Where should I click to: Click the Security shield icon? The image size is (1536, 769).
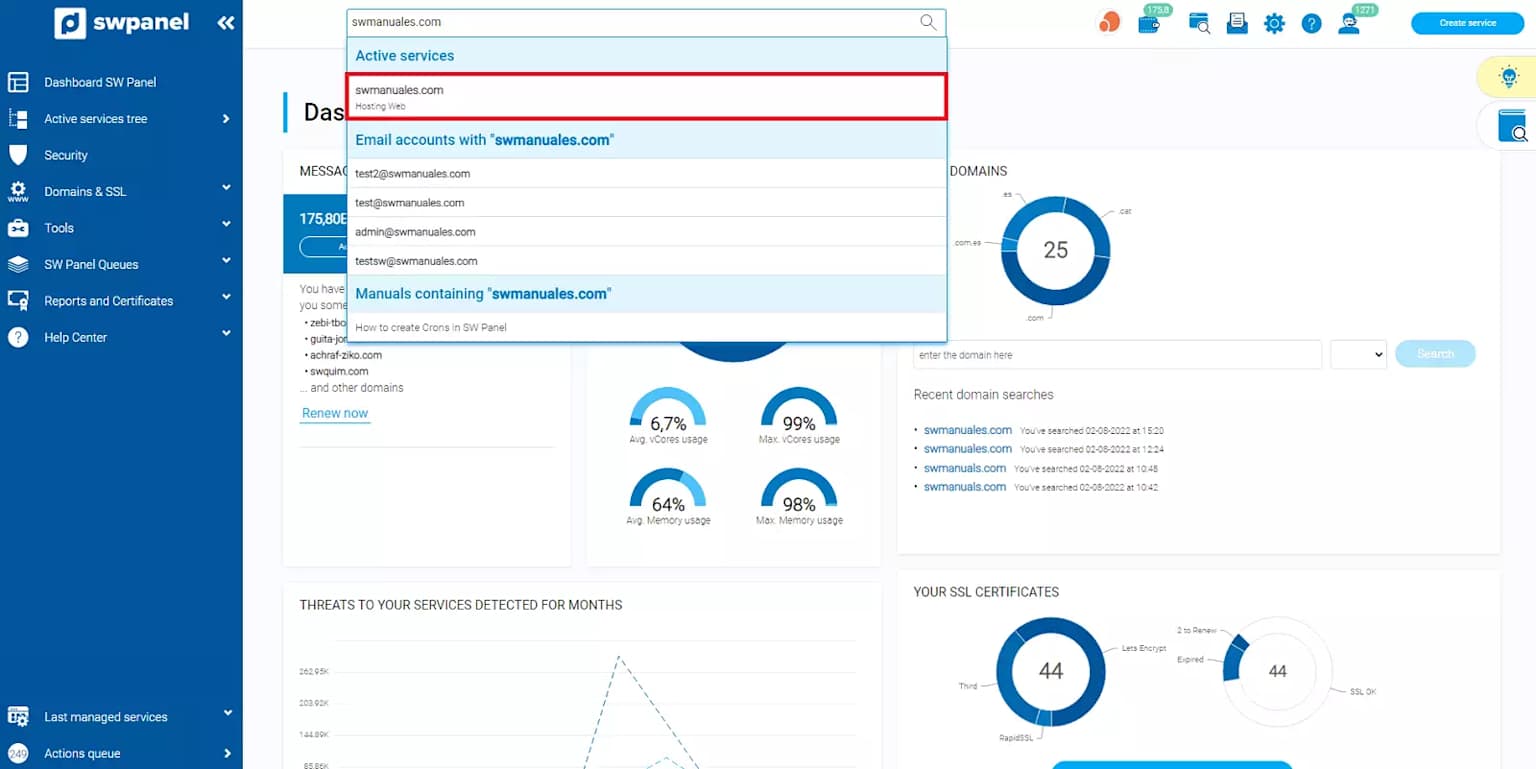pos(18,155)
